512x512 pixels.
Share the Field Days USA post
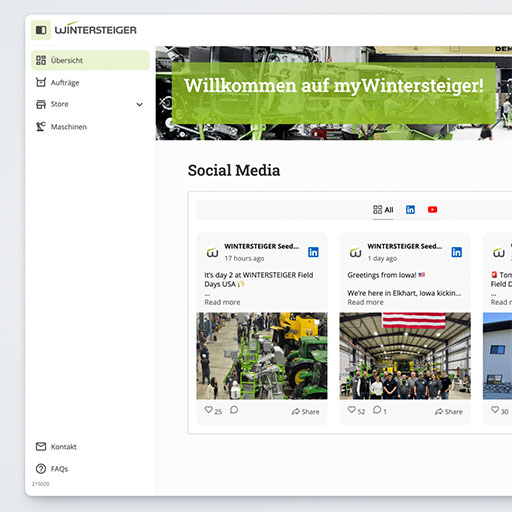pos(305,412)
